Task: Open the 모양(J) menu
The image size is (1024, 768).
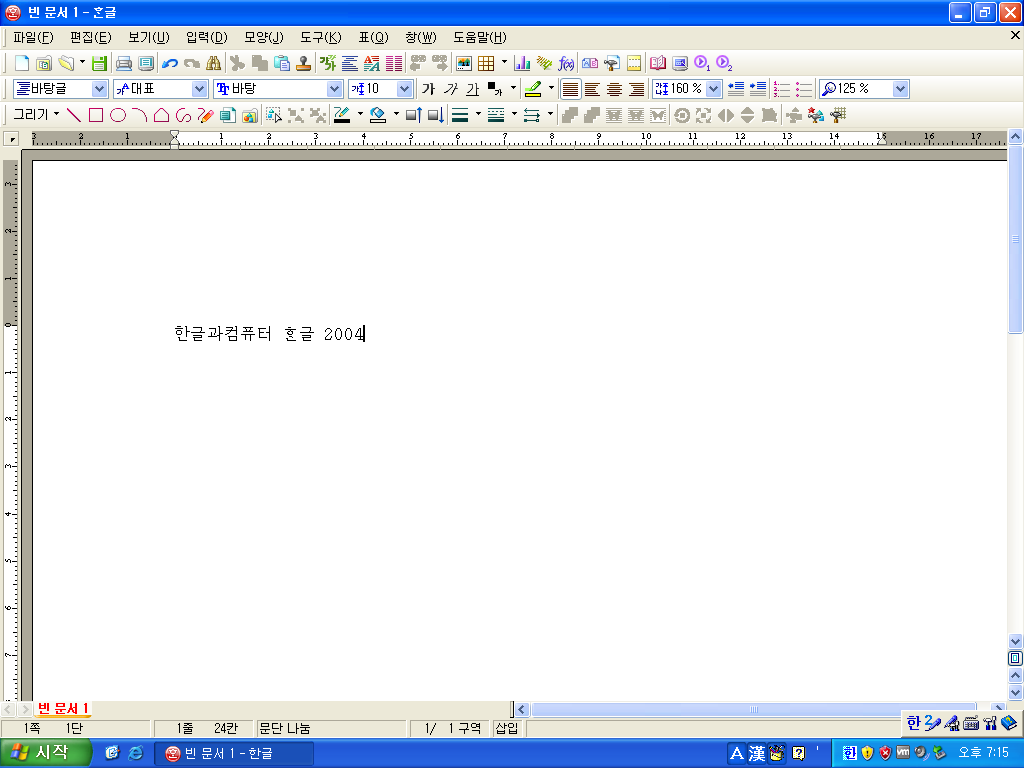Action: 264,37
